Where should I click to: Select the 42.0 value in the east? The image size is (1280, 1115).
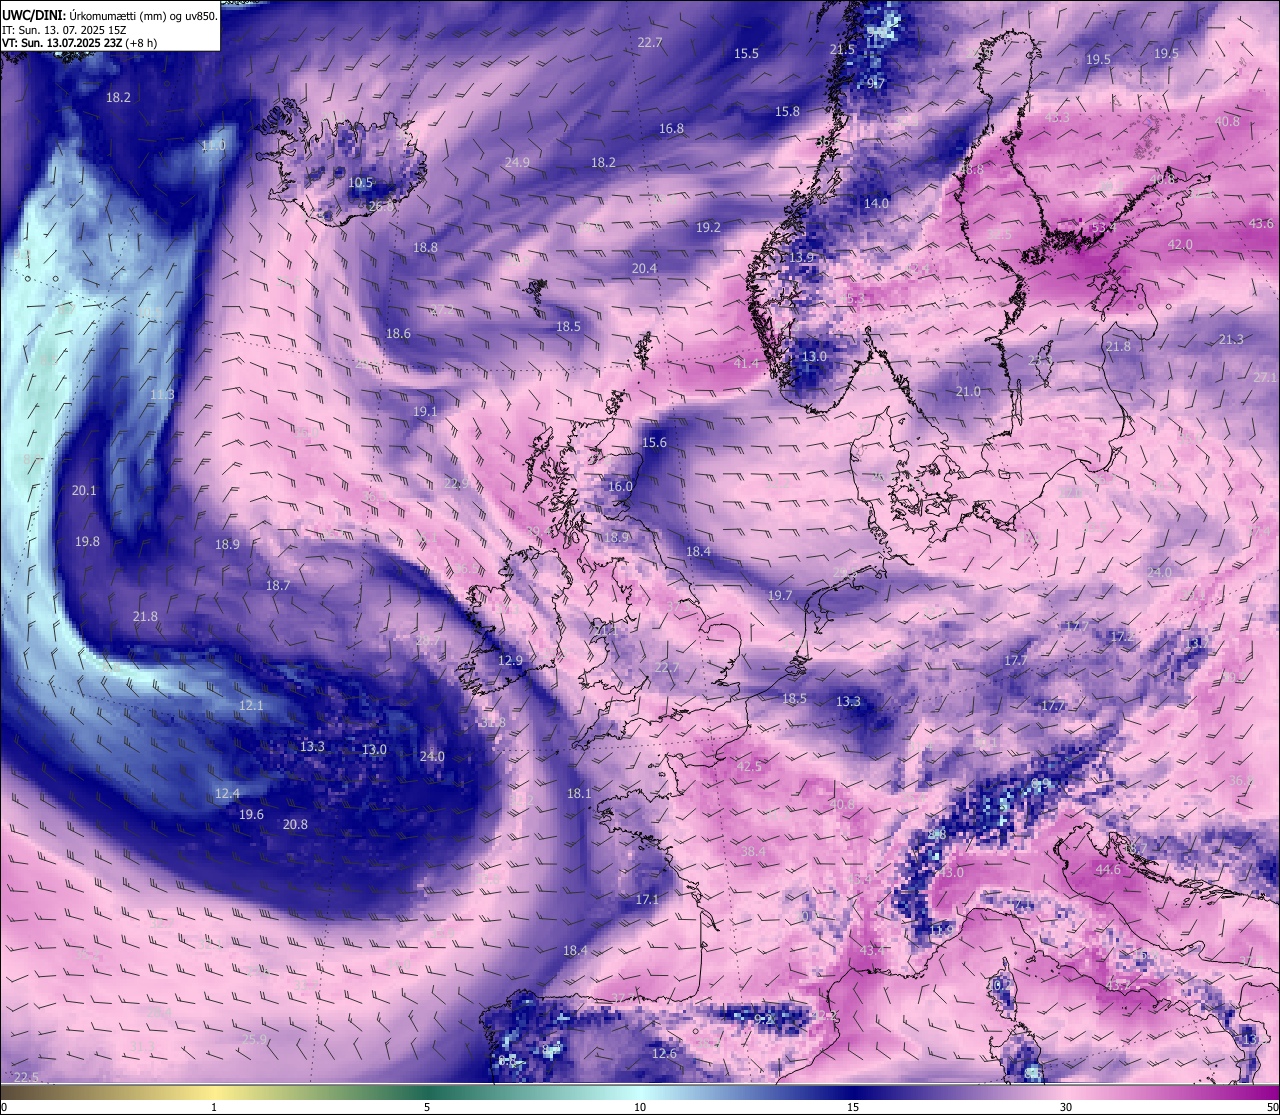point(1180,245)
